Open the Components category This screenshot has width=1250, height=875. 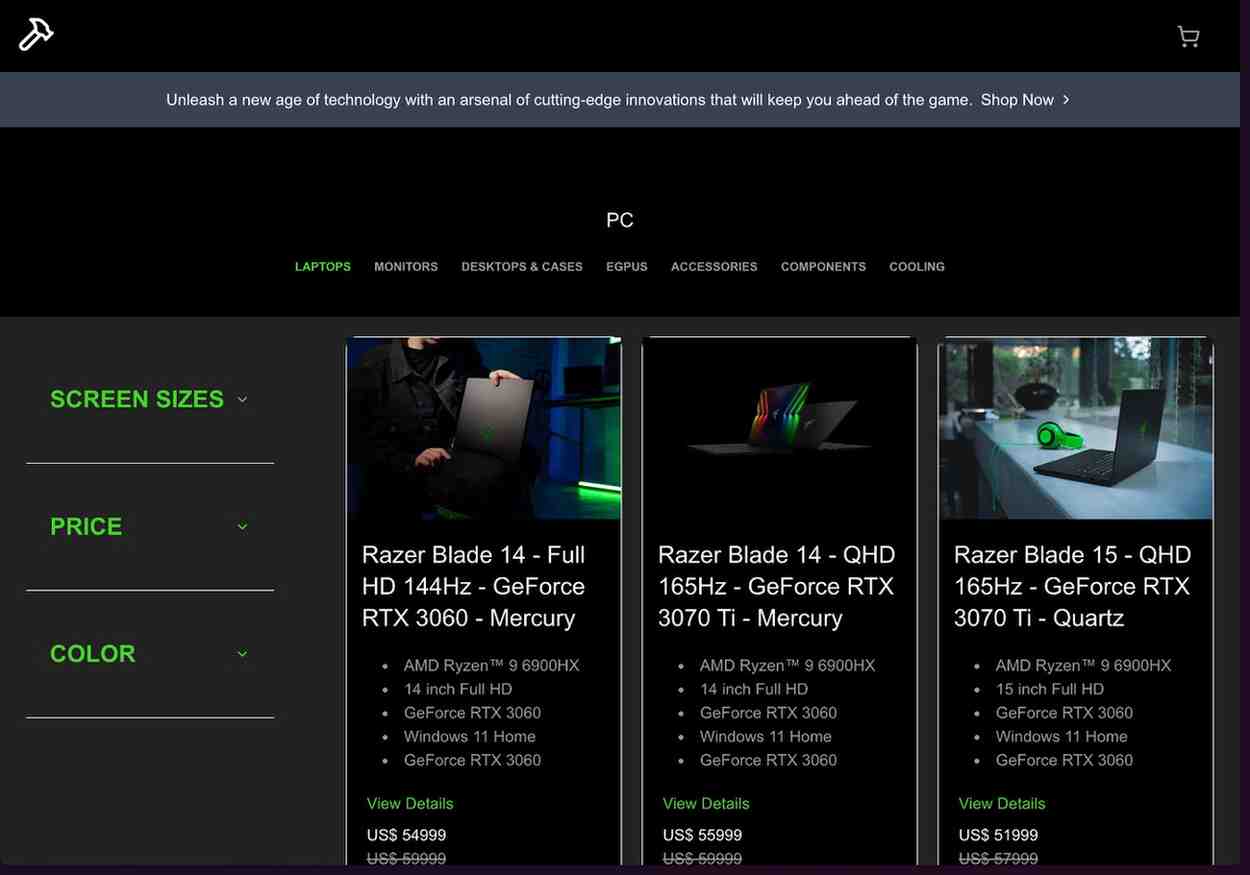pos(823,267)
